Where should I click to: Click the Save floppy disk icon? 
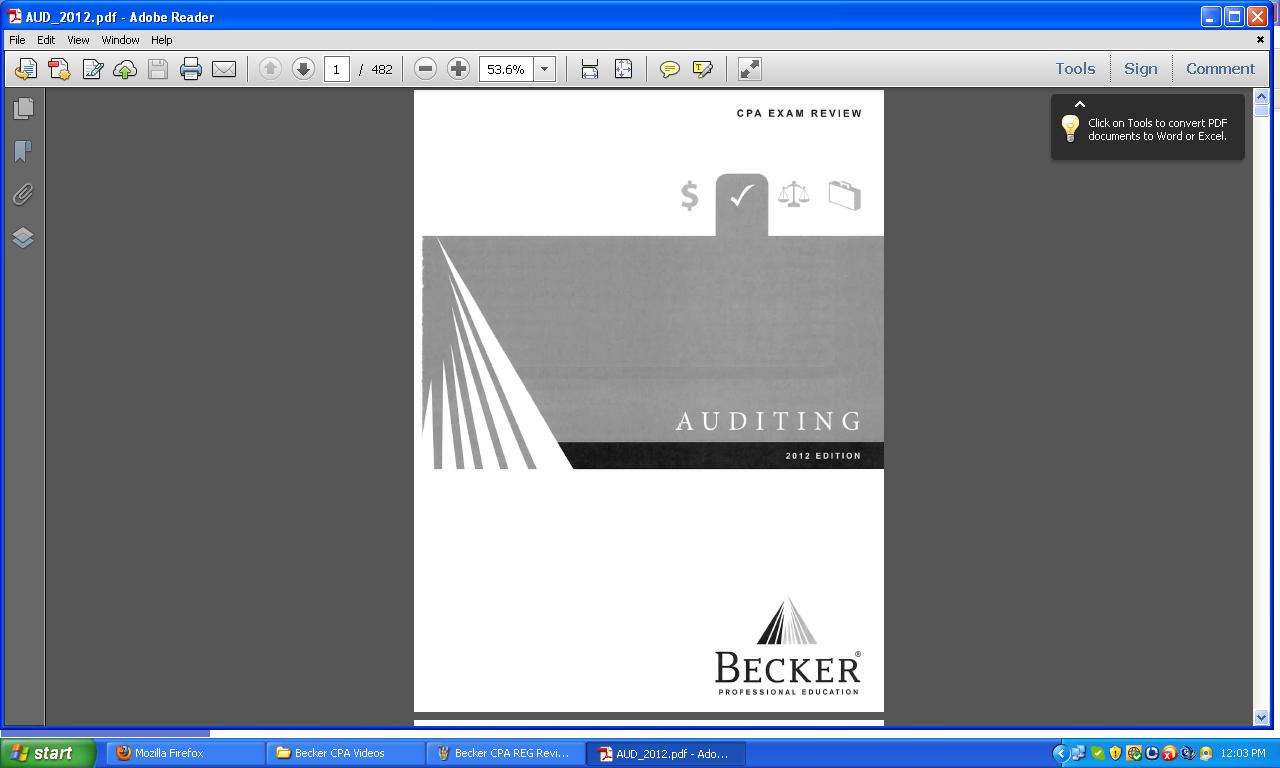pos(158,69)
